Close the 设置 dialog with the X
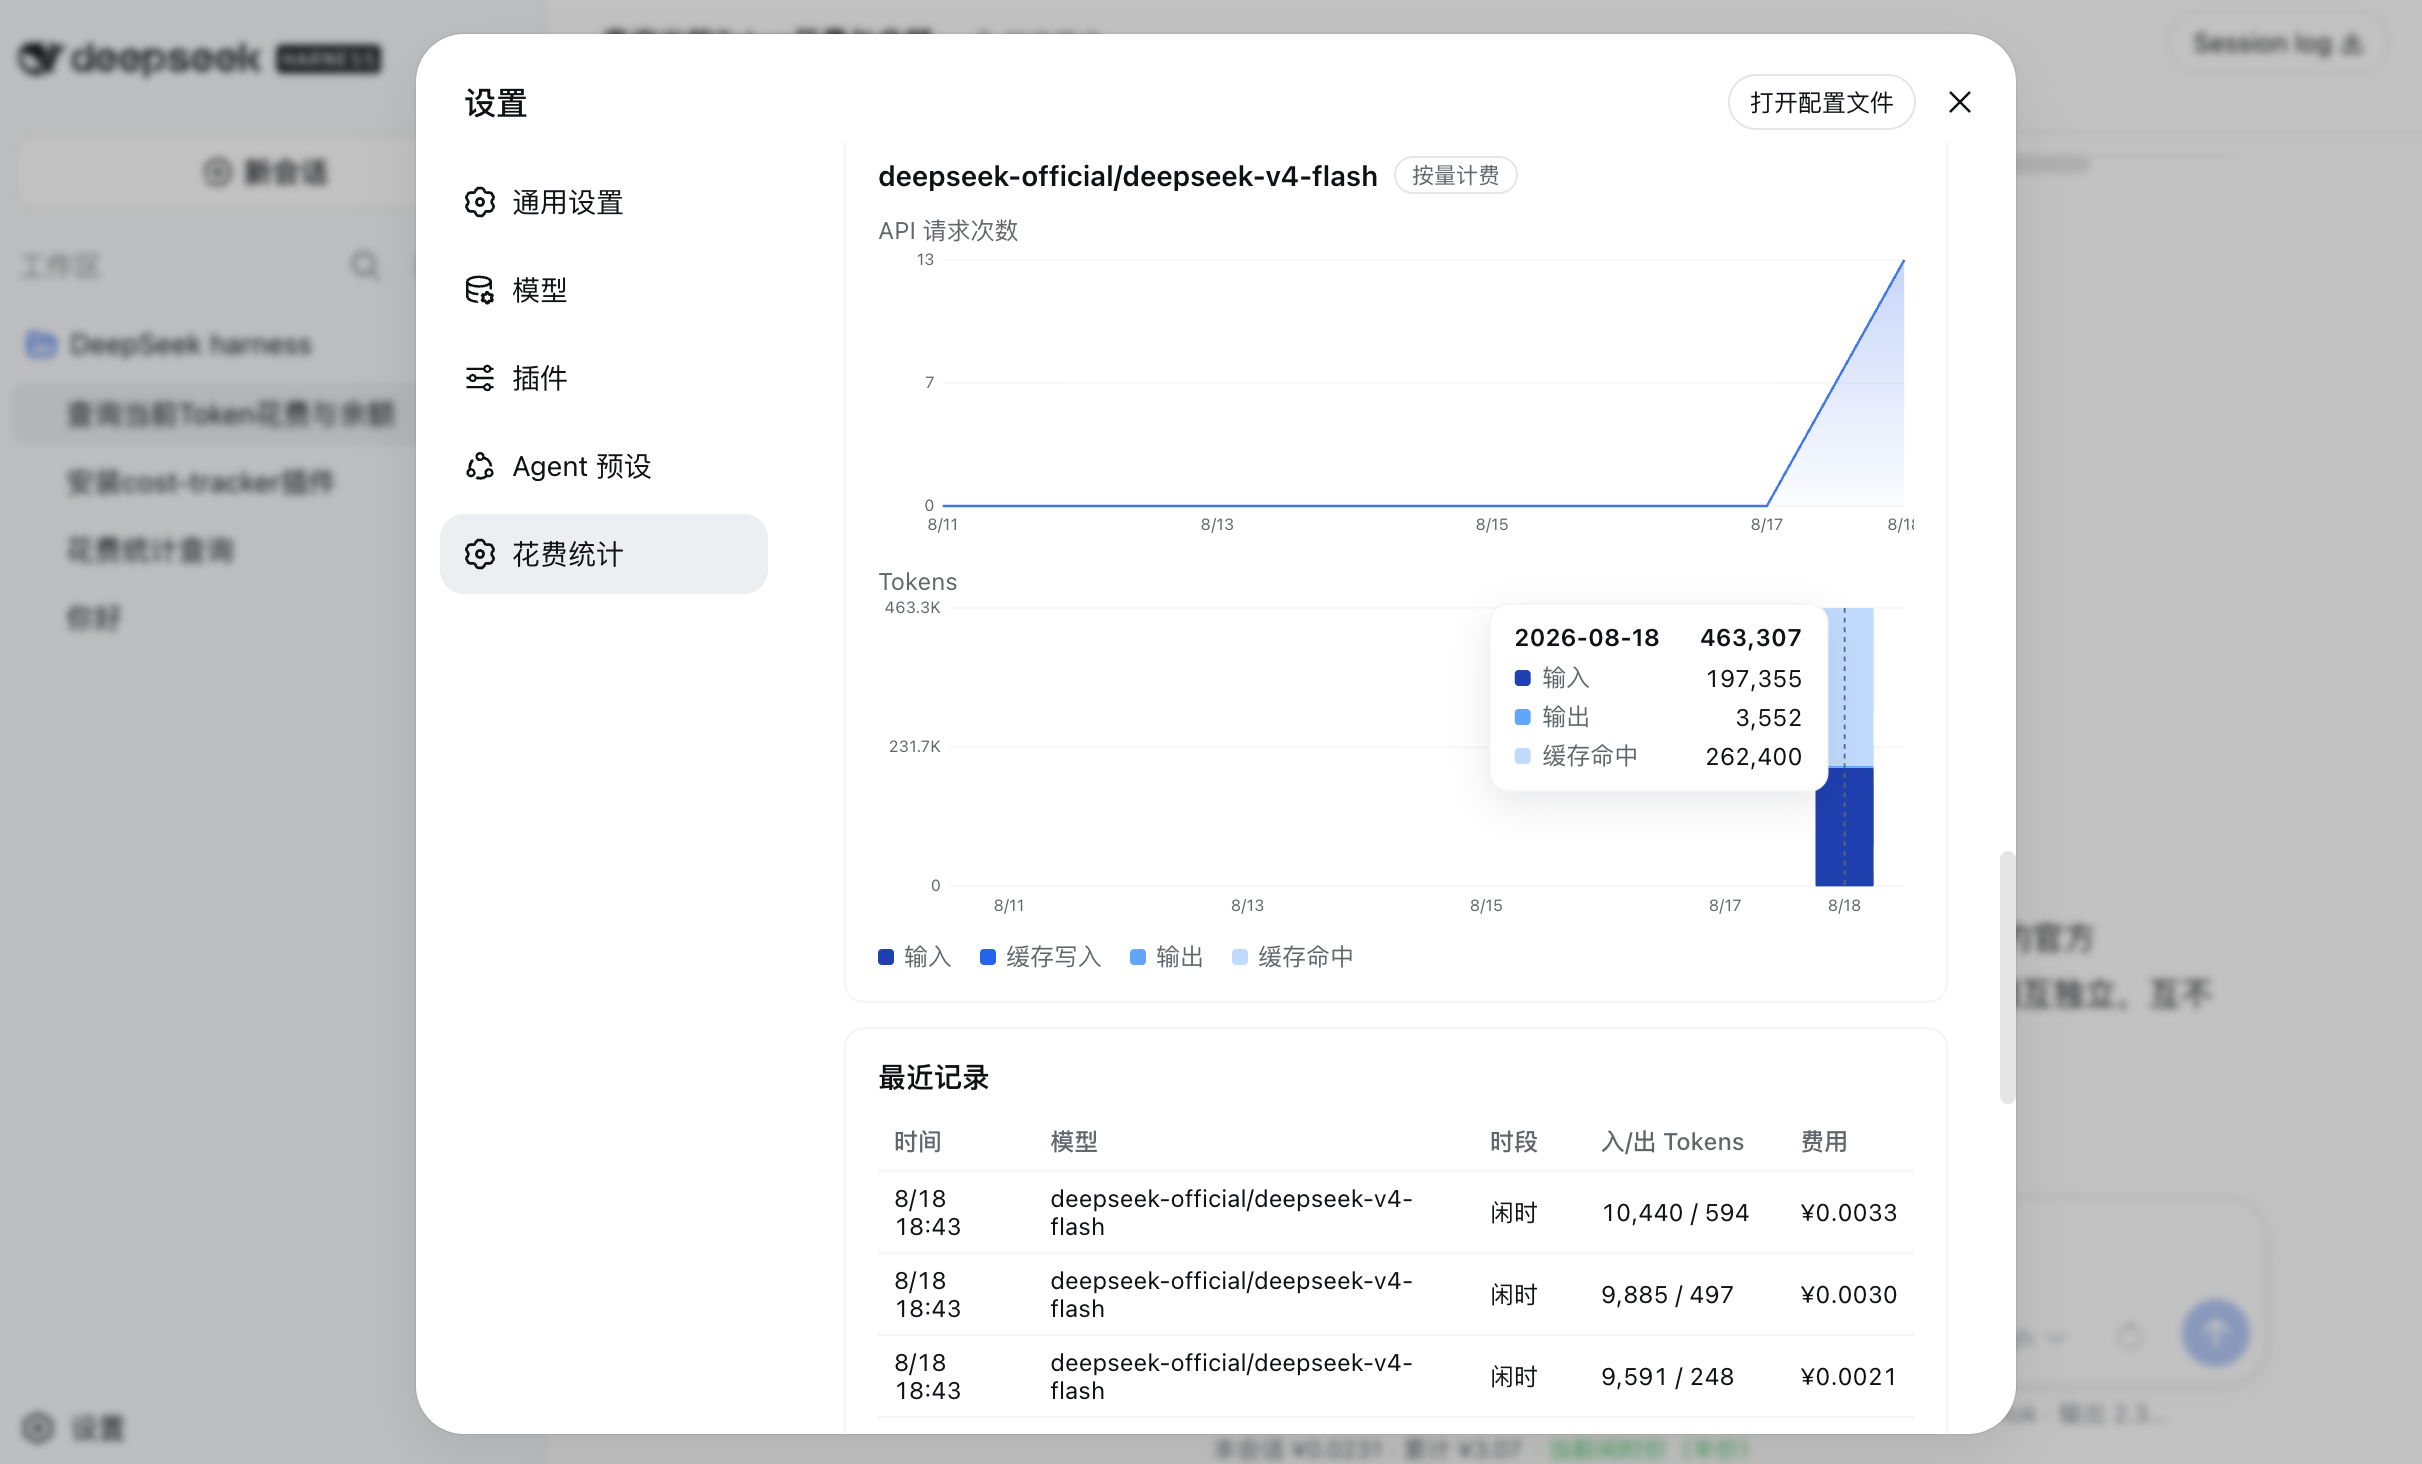 click(1960, 102)
